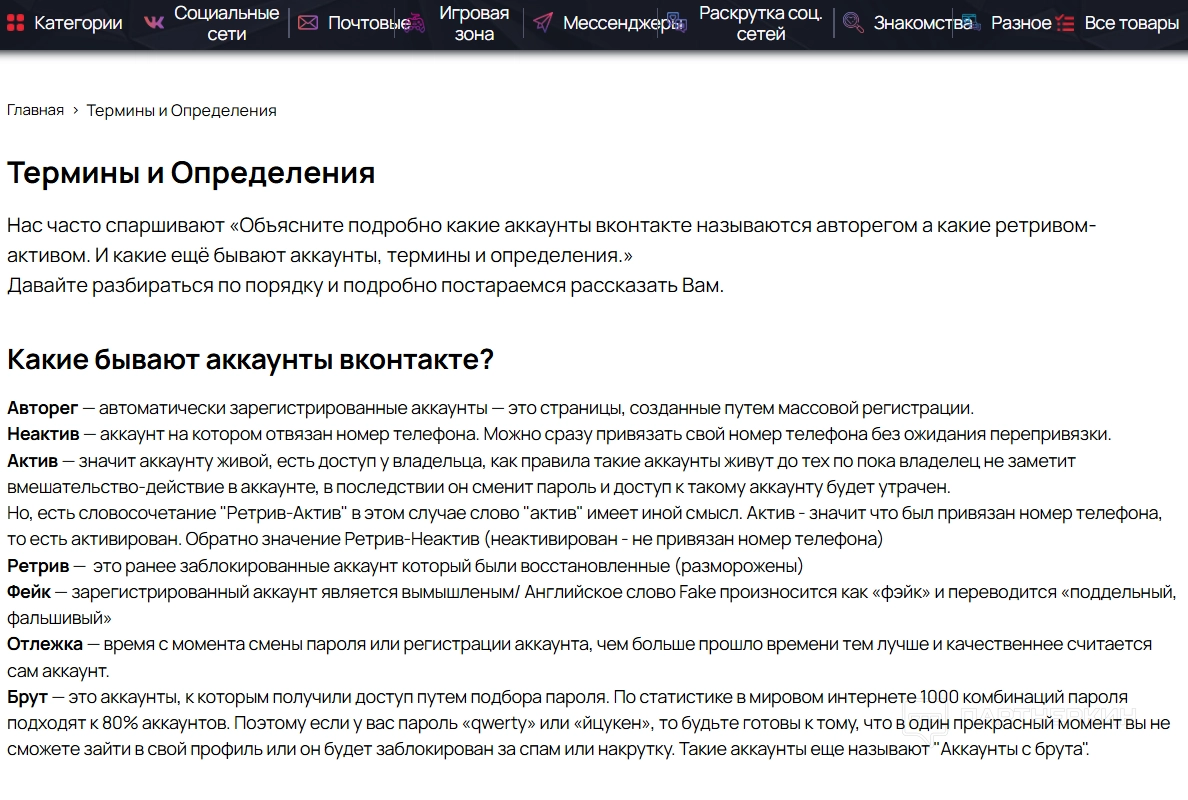Click the envelope icon for Почтовые
The width and height of the screenshot is (1188, 800).
(308, 23)
